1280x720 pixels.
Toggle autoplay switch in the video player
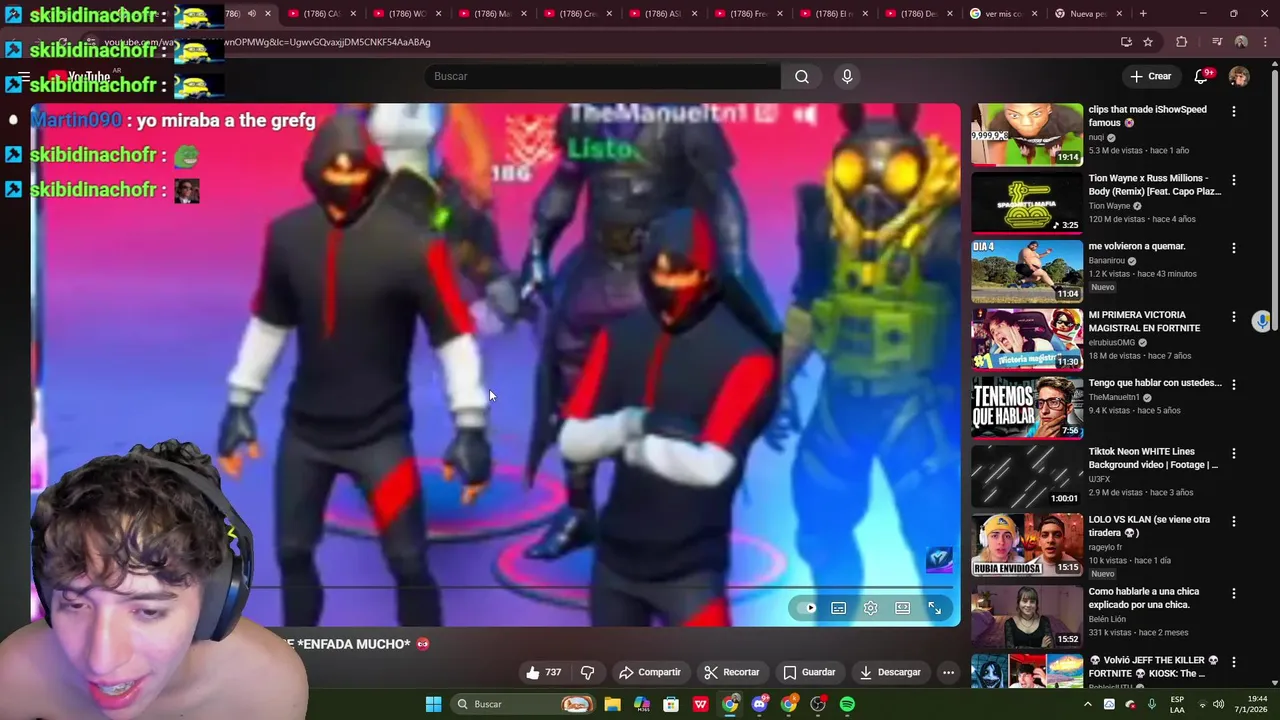[x=807, y=608]
